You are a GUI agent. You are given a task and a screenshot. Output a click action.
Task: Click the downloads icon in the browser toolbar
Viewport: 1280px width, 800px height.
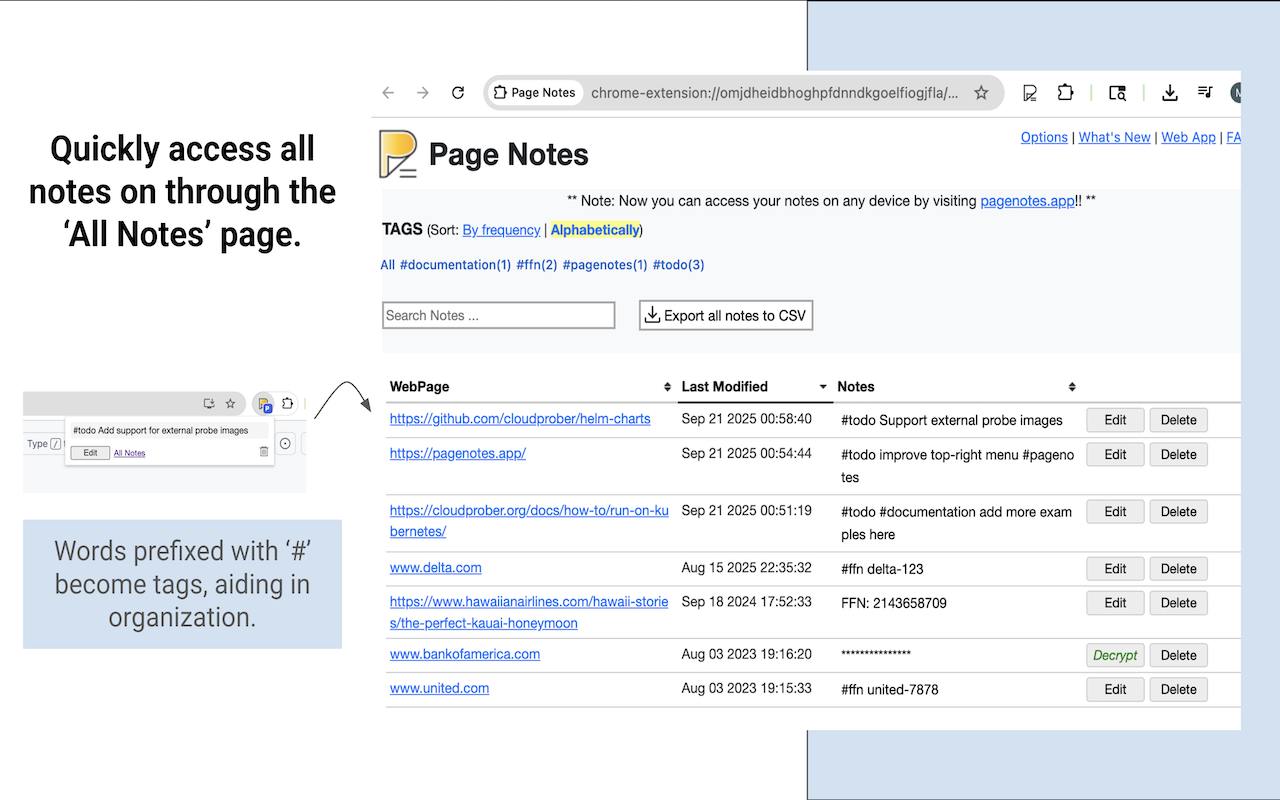[x=1169, y=92]
